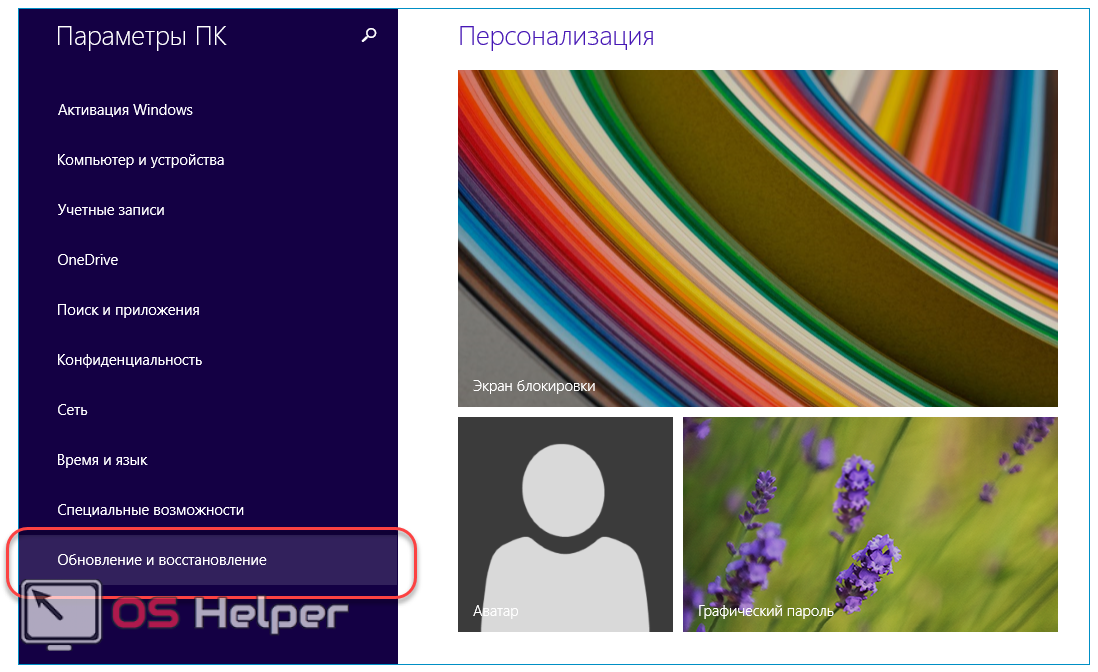The width and height of the screenshot is (1098, 672).
Task: Choose the Сеть menu item
Action: 73,410
